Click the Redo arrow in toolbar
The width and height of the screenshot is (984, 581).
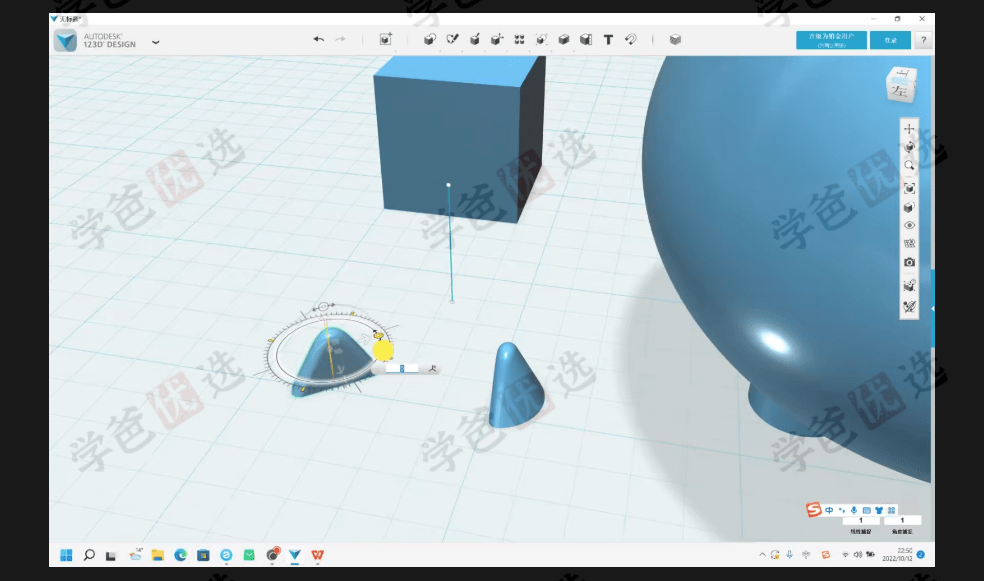point(340,40)
